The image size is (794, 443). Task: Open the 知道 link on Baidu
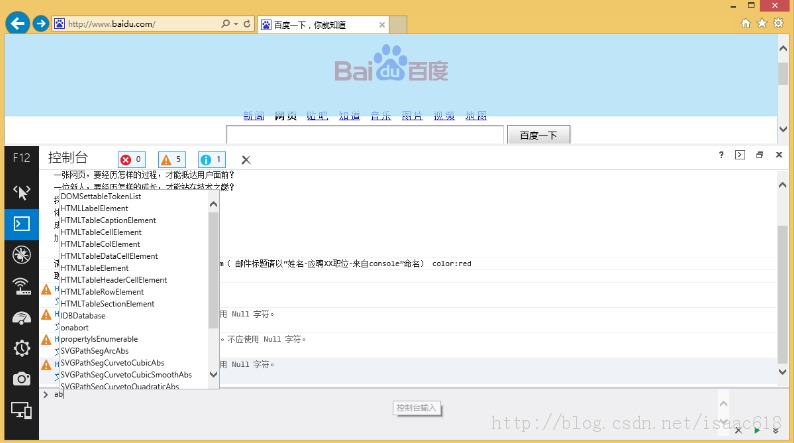coord(349,116)
